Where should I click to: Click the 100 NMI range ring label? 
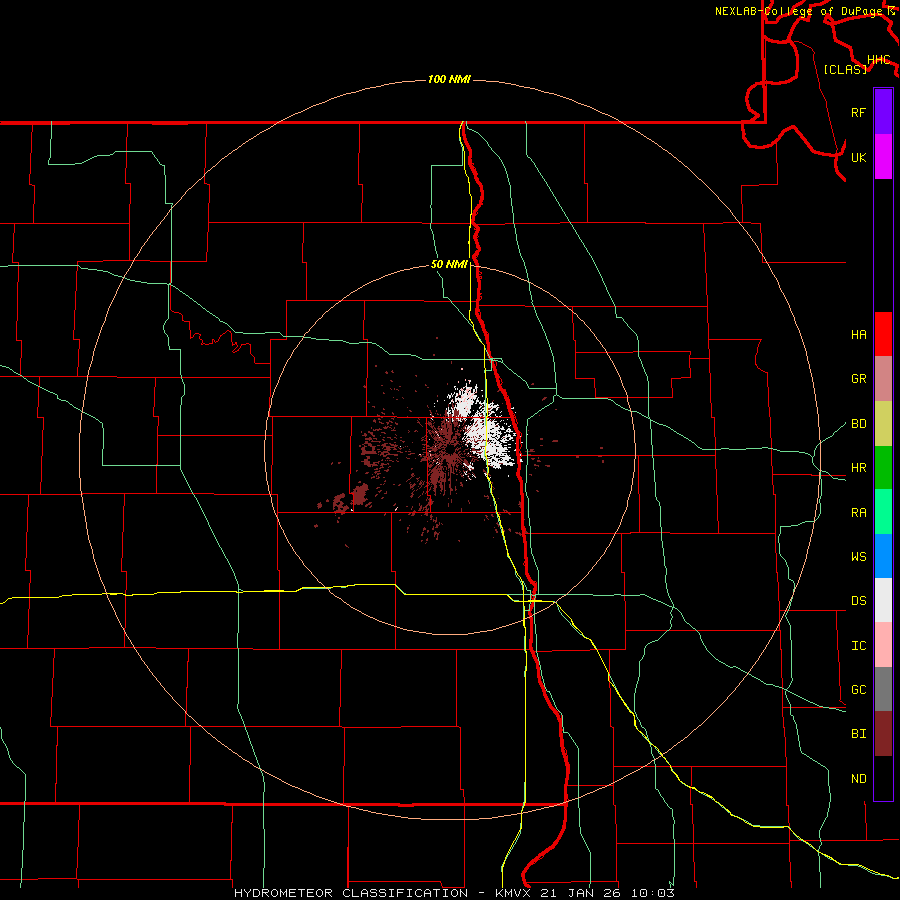[449, 79]
